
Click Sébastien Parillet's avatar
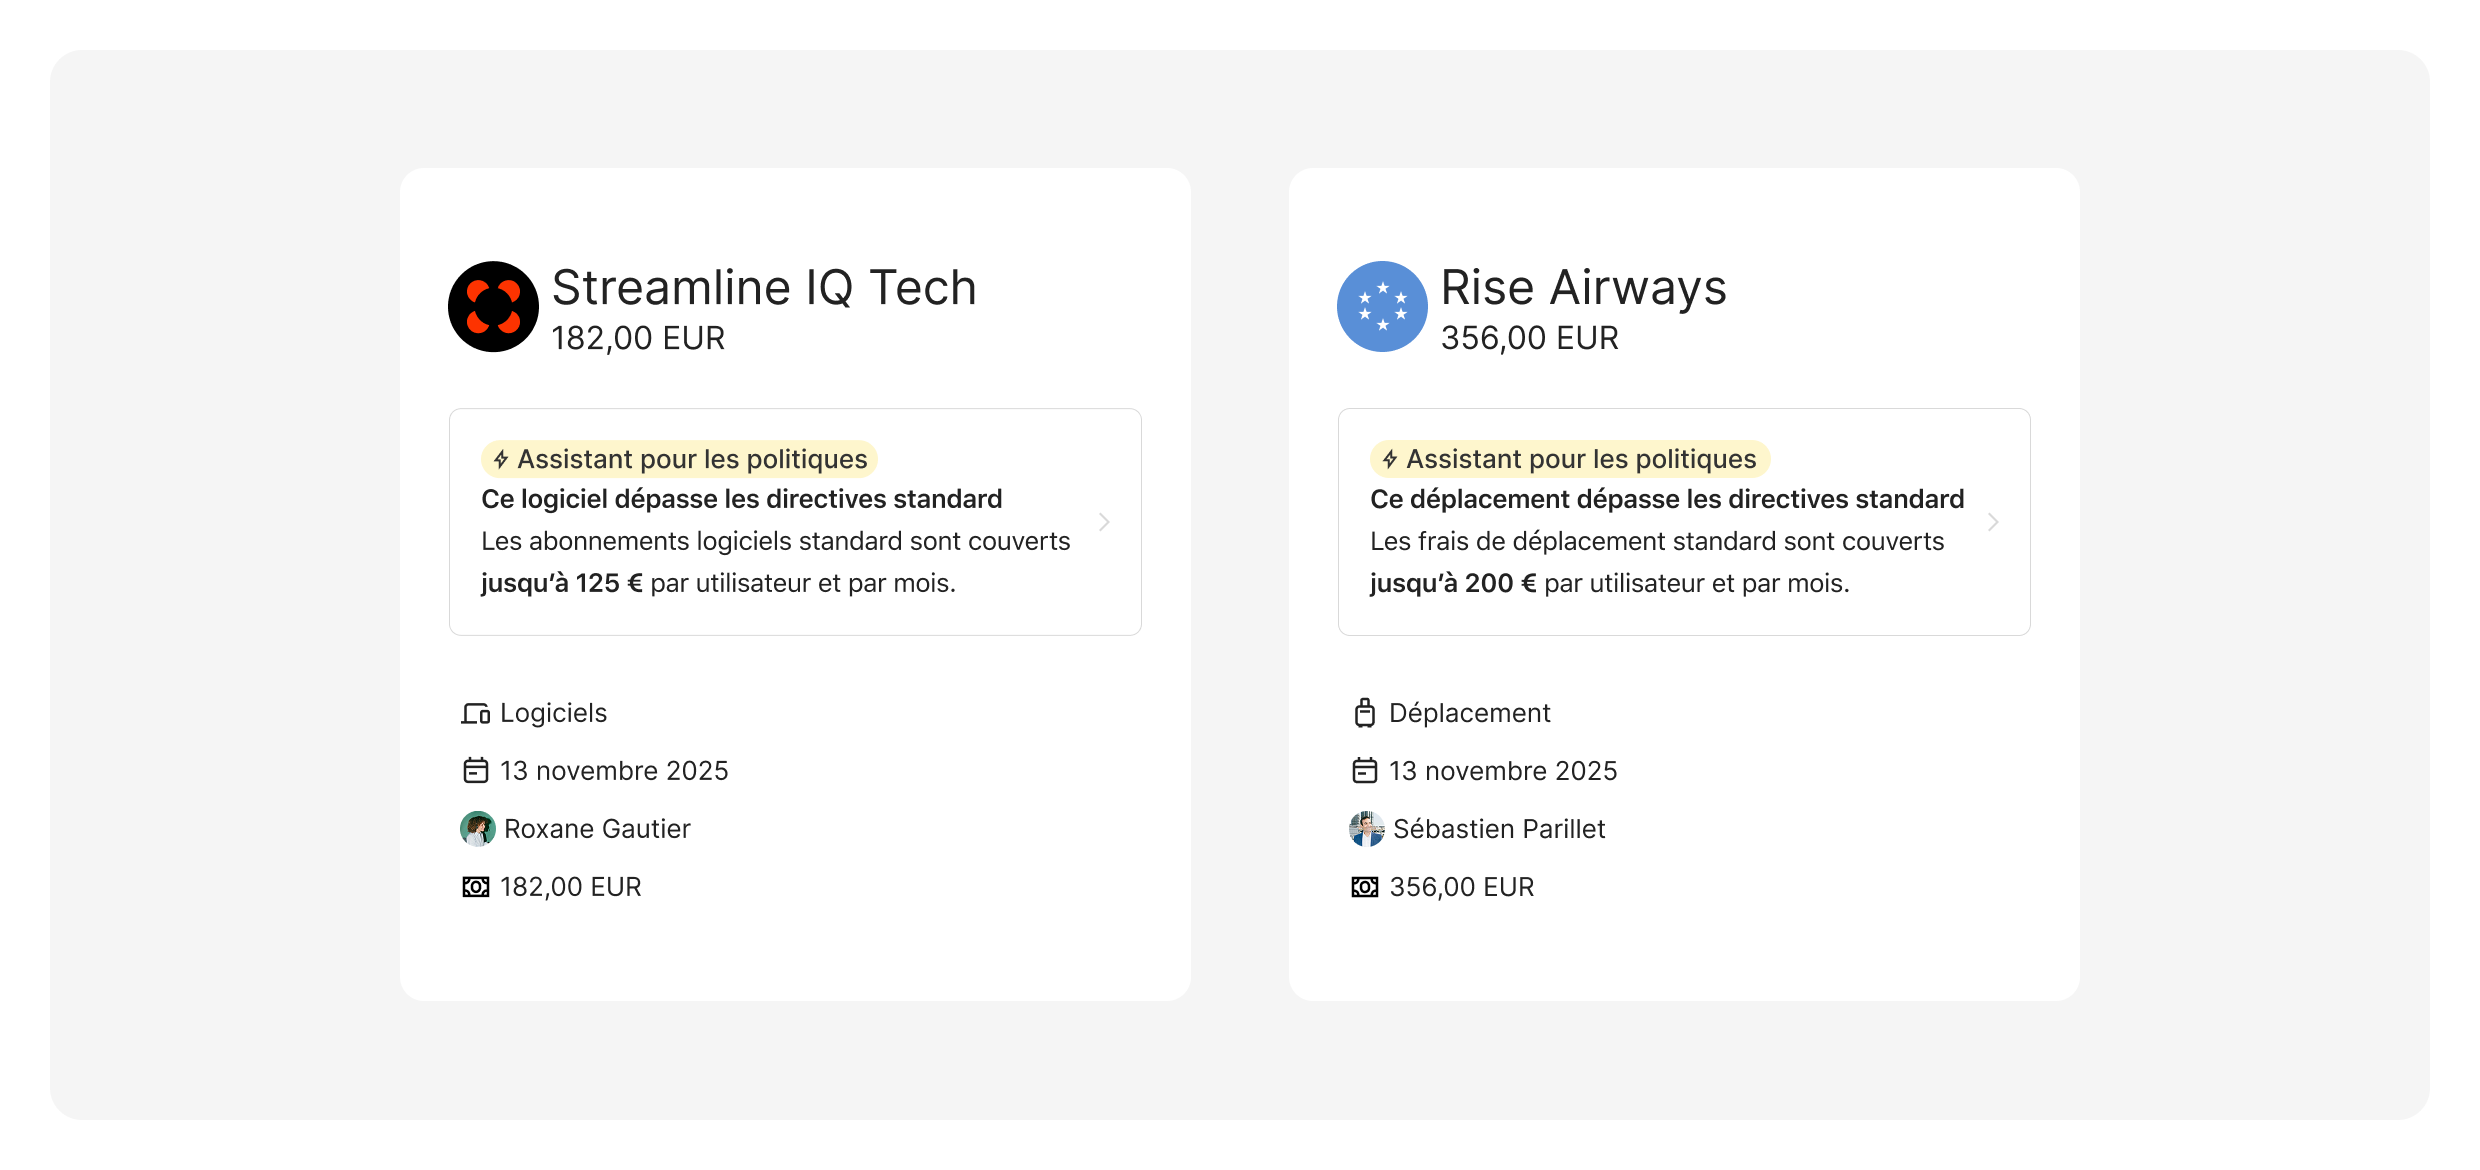pyautogui.click(x=1367, y=829)
